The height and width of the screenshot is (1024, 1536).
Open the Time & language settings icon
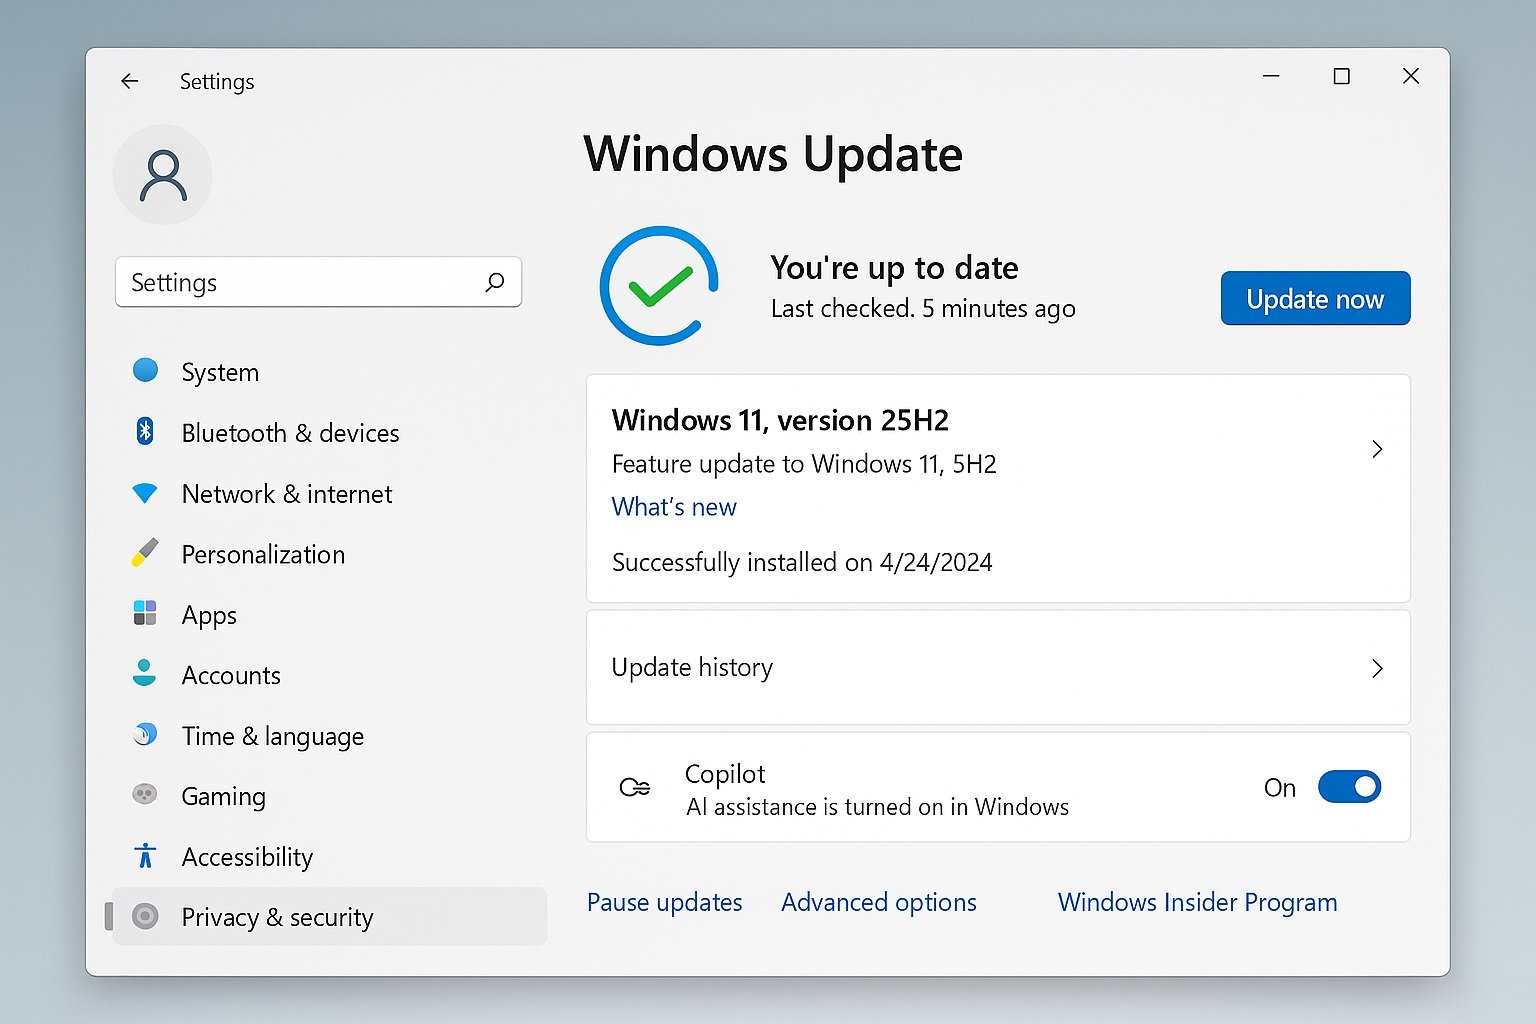point(145,735)
